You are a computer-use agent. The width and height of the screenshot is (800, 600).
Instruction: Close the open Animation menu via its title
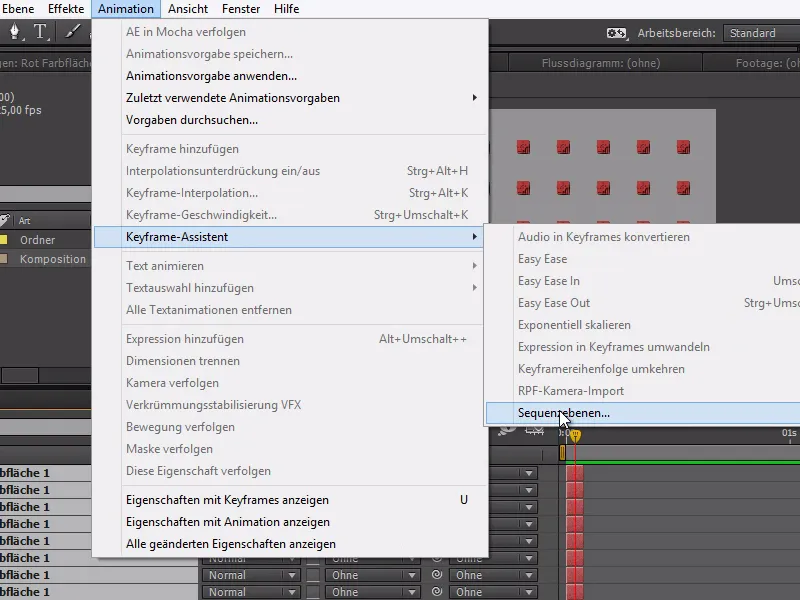click(126, 9)
